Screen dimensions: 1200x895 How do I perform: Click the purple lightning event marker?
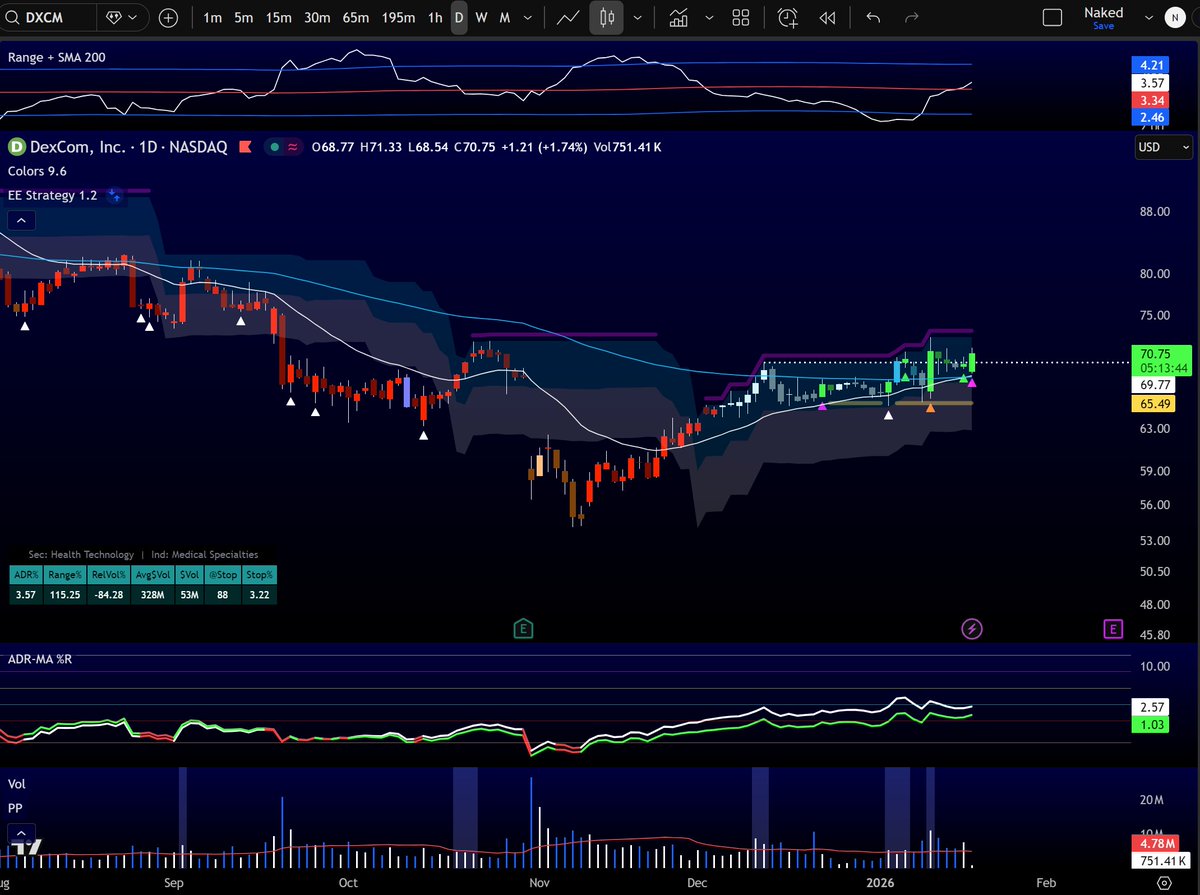click(x=971, y=628)
